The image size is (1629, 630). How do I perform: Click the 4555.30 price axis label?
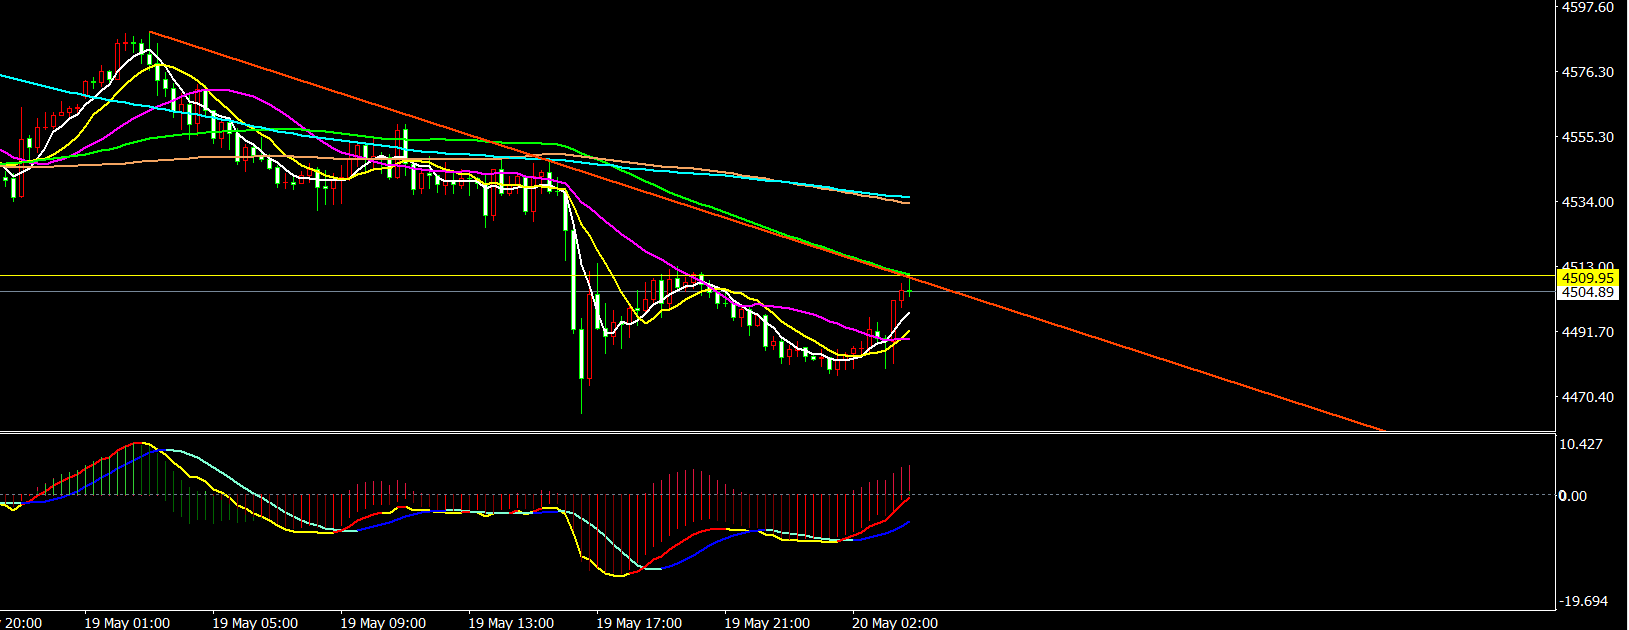point(1587,137)
